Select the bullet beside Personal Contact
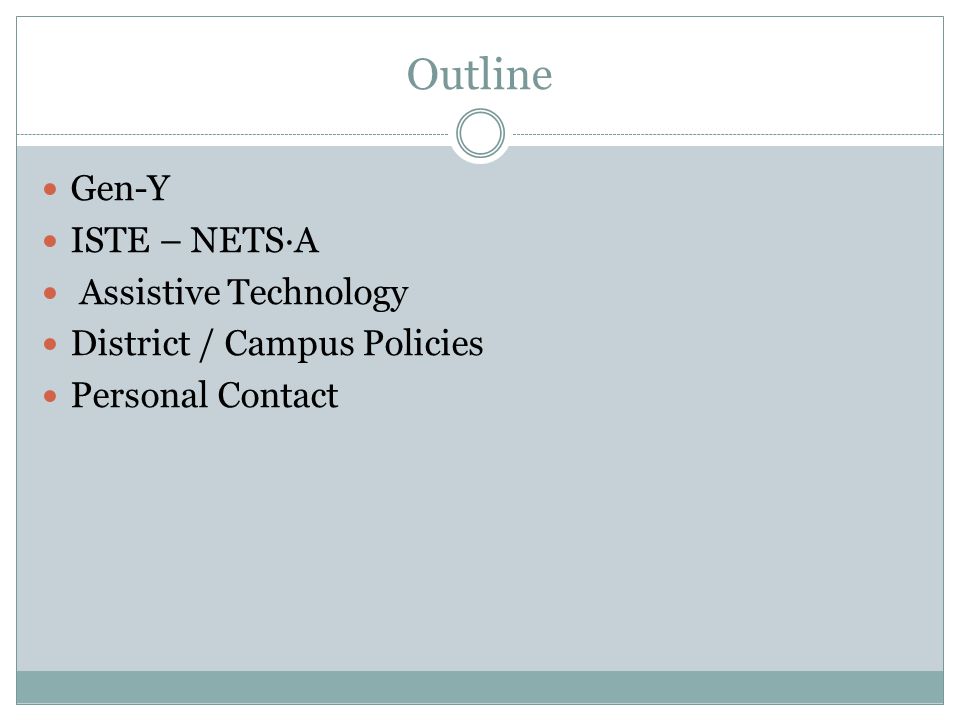This screenshot has height=720, width=960. coord(50,397)
